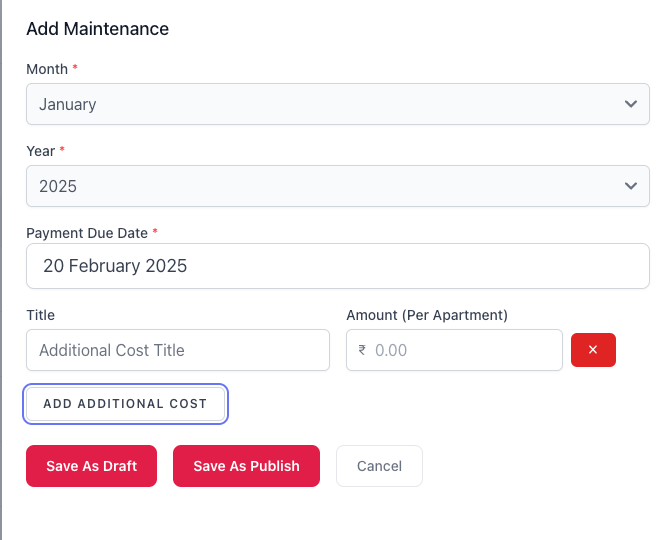Expand the Month dropdown chevron arrow
This screenshot has height=540, width=672.
point(630,104)
